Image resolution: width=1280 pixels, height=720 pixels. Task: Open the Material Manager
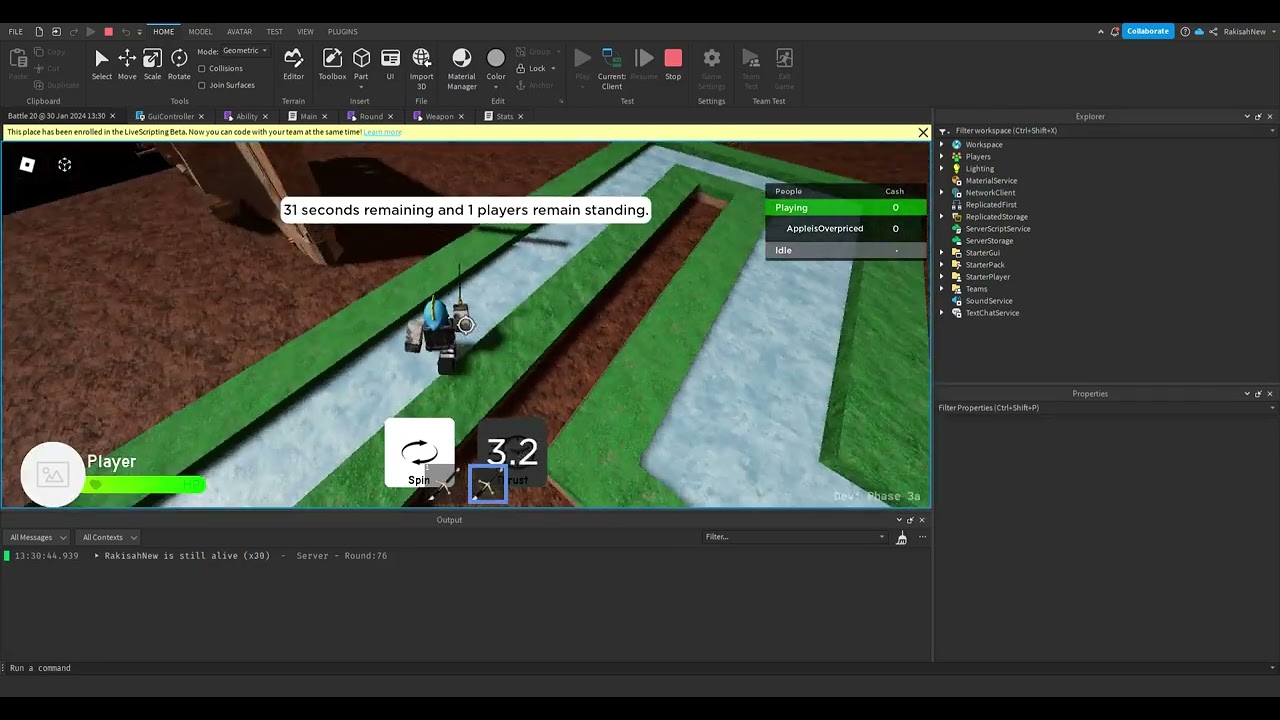coord(461,62)
